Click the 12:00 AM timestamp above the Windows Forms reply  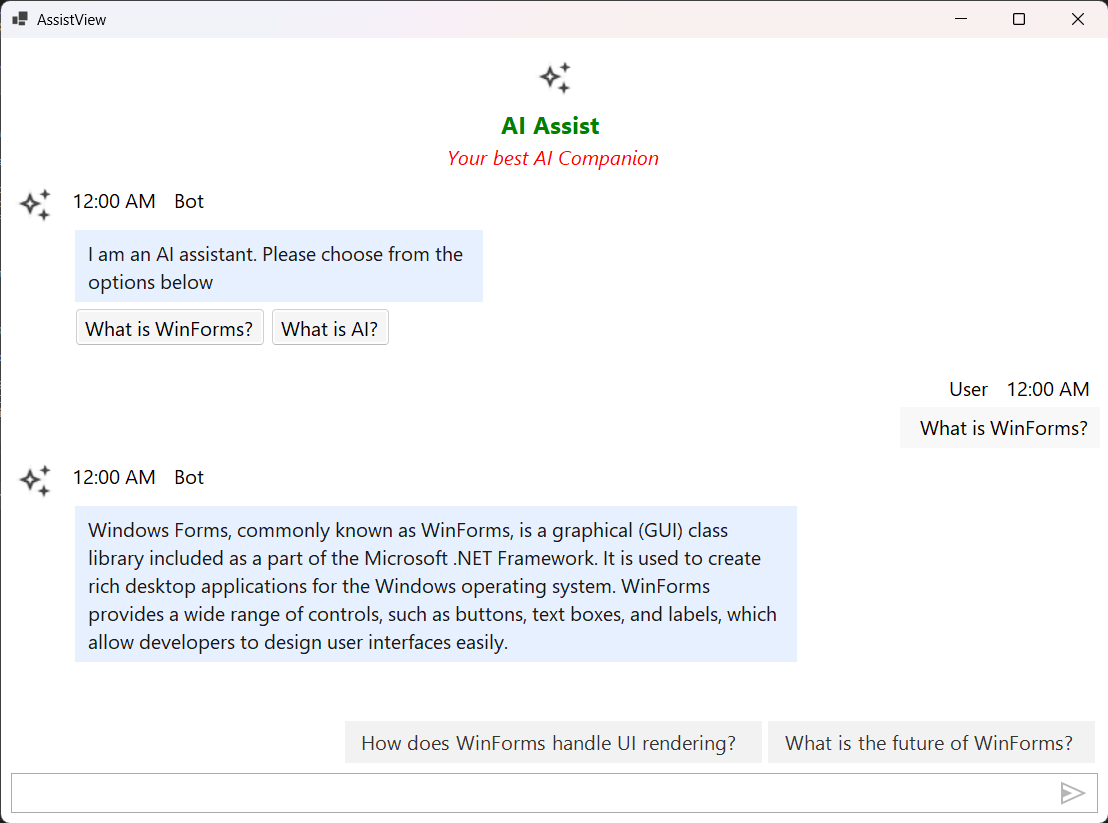[x=114, y=478]
